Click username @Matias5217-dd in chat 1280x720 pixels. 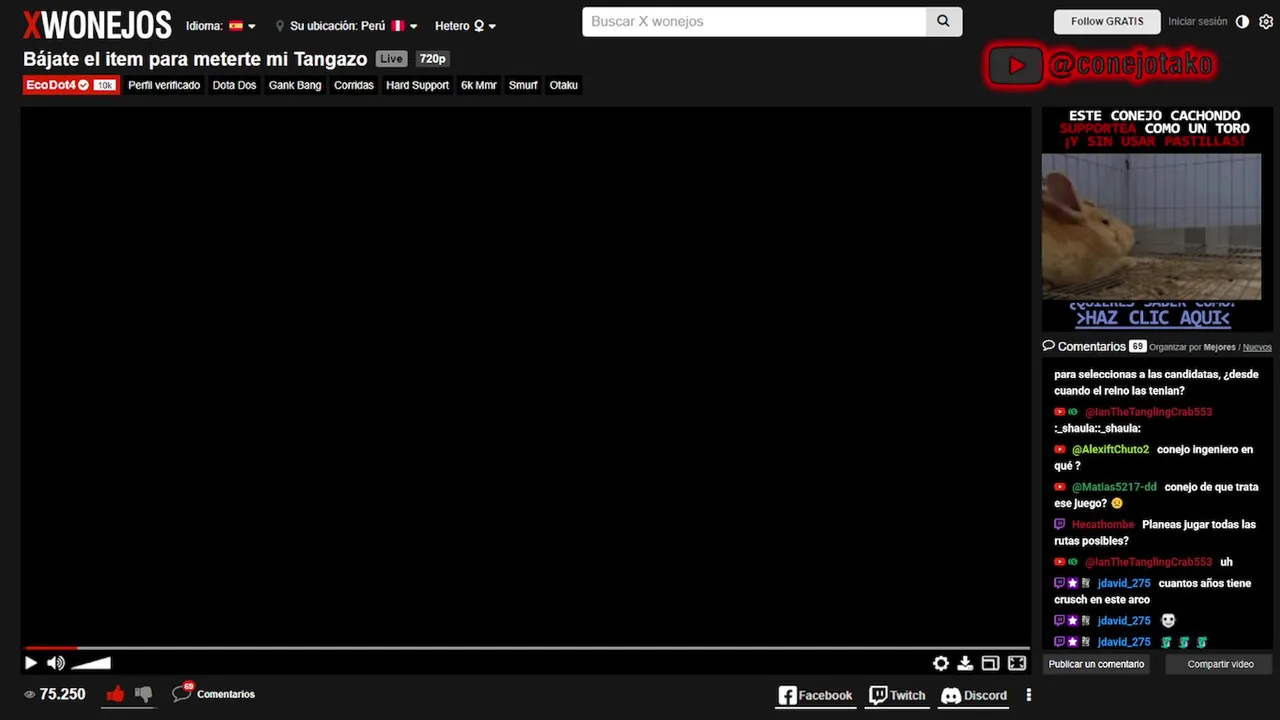tap(1114, 487)
